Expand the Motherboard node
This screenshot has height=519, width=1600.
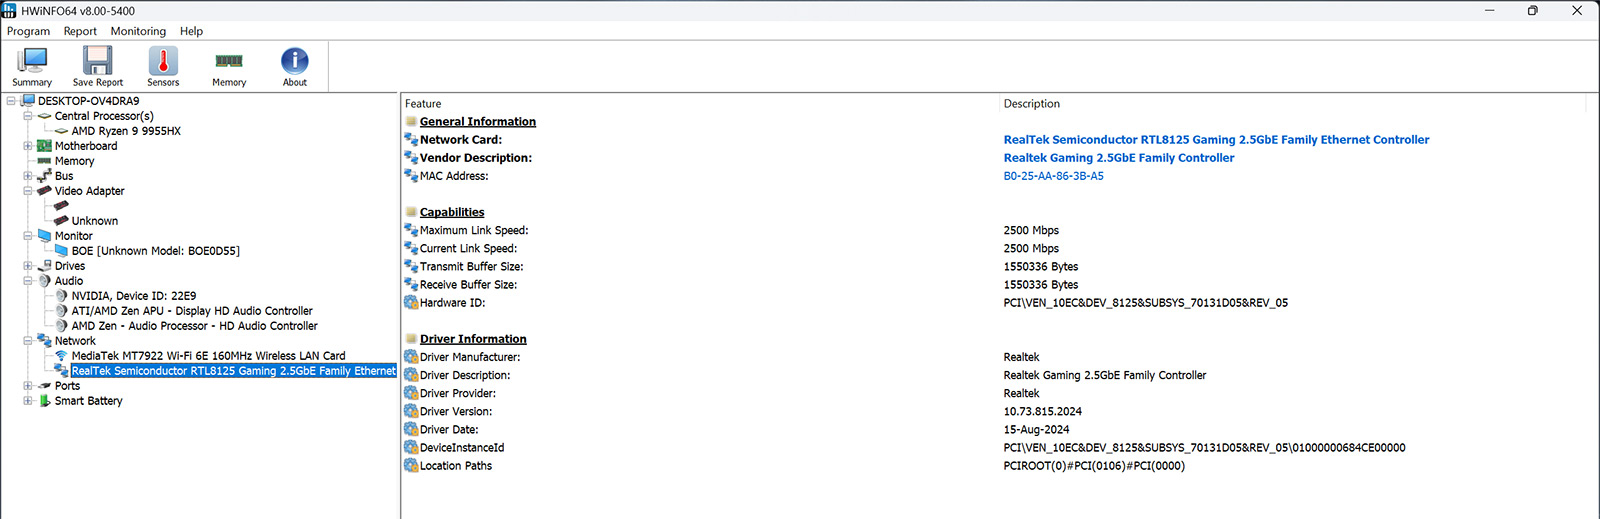click(28, 146)
